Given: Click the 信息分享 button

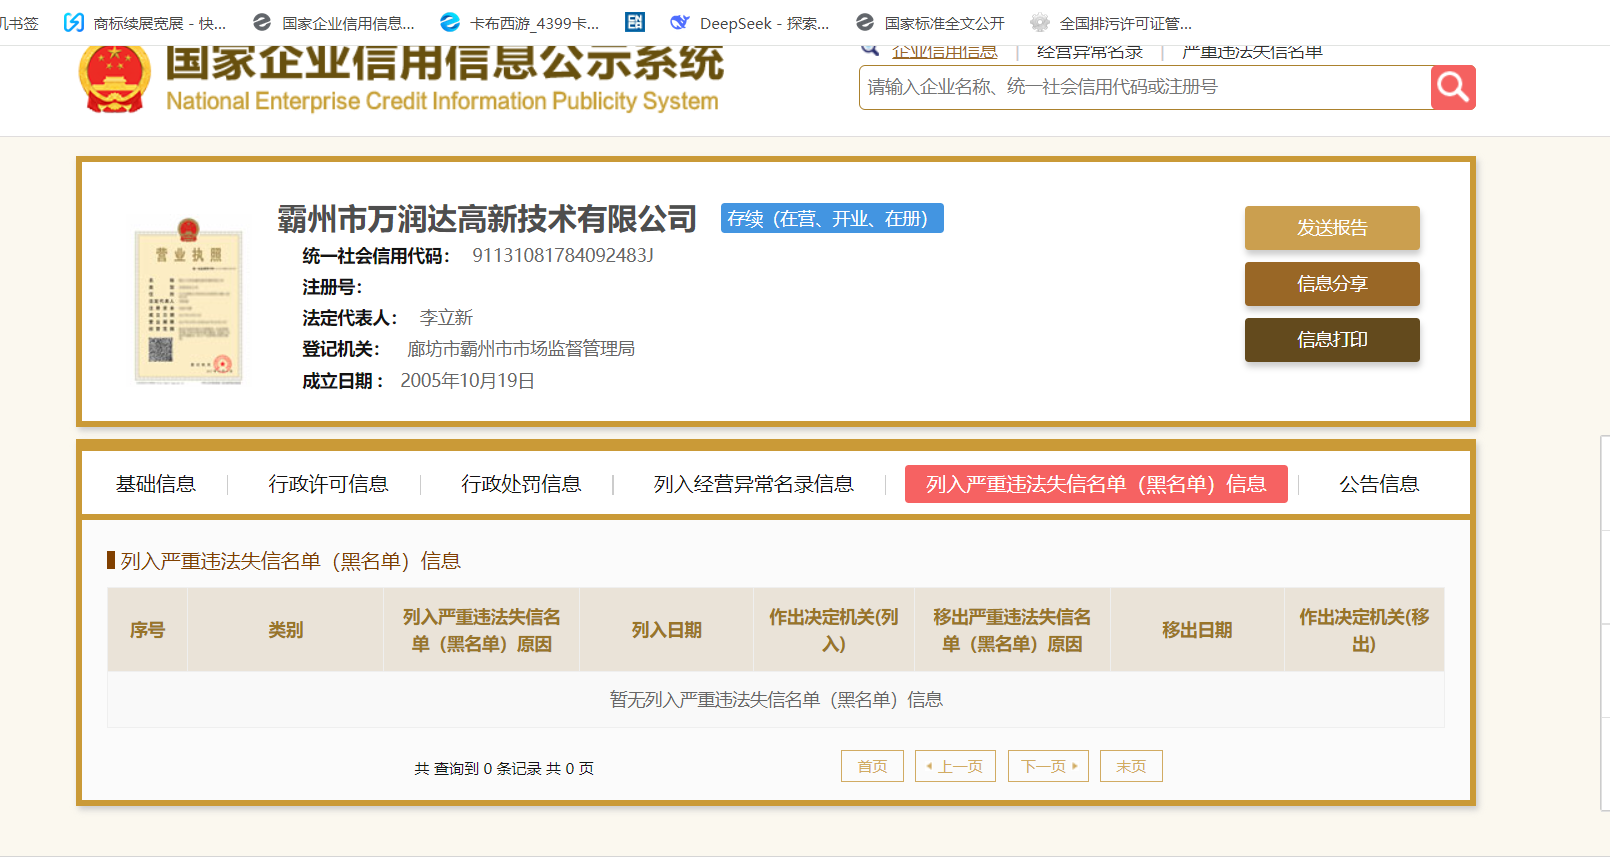Looking at the screenshot, I should 1332,284.
